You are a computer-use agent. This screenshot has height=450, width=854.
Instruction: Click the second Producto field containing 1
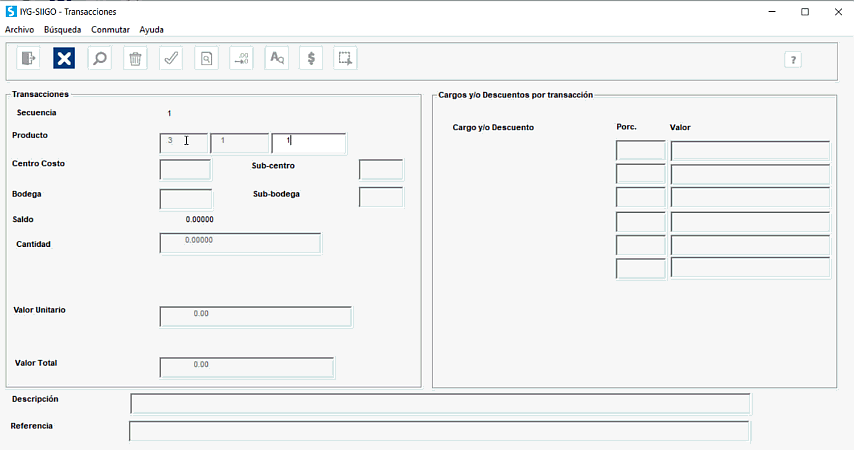click(240, 143)
